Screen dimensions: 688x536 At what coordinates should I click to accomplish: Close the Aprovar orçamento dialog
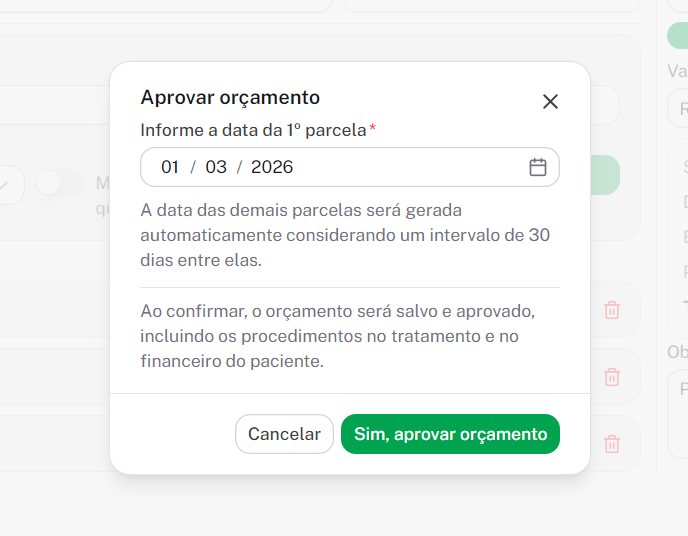[x=550, y=102]
